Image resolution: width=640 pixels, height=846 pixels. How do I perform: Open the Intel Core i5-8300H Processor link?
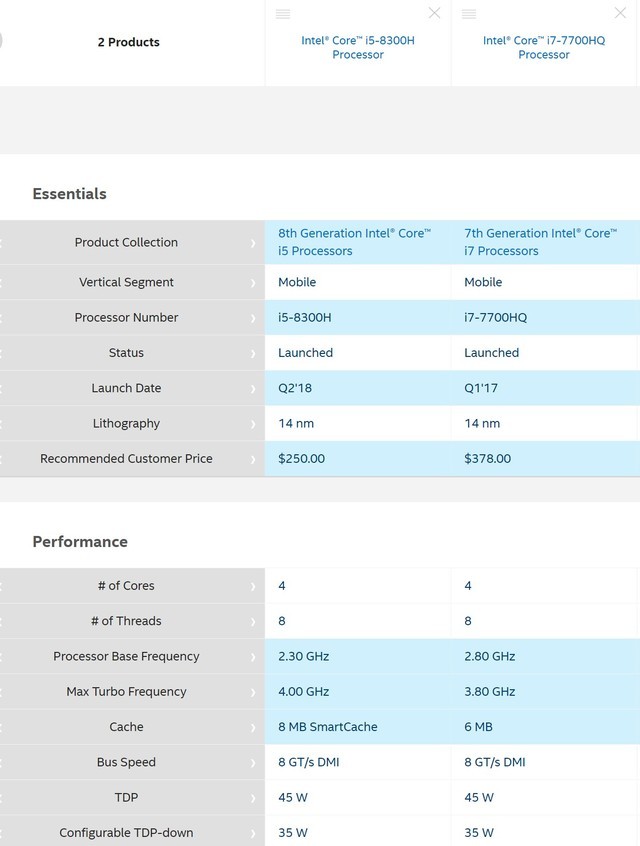point(357,48)
